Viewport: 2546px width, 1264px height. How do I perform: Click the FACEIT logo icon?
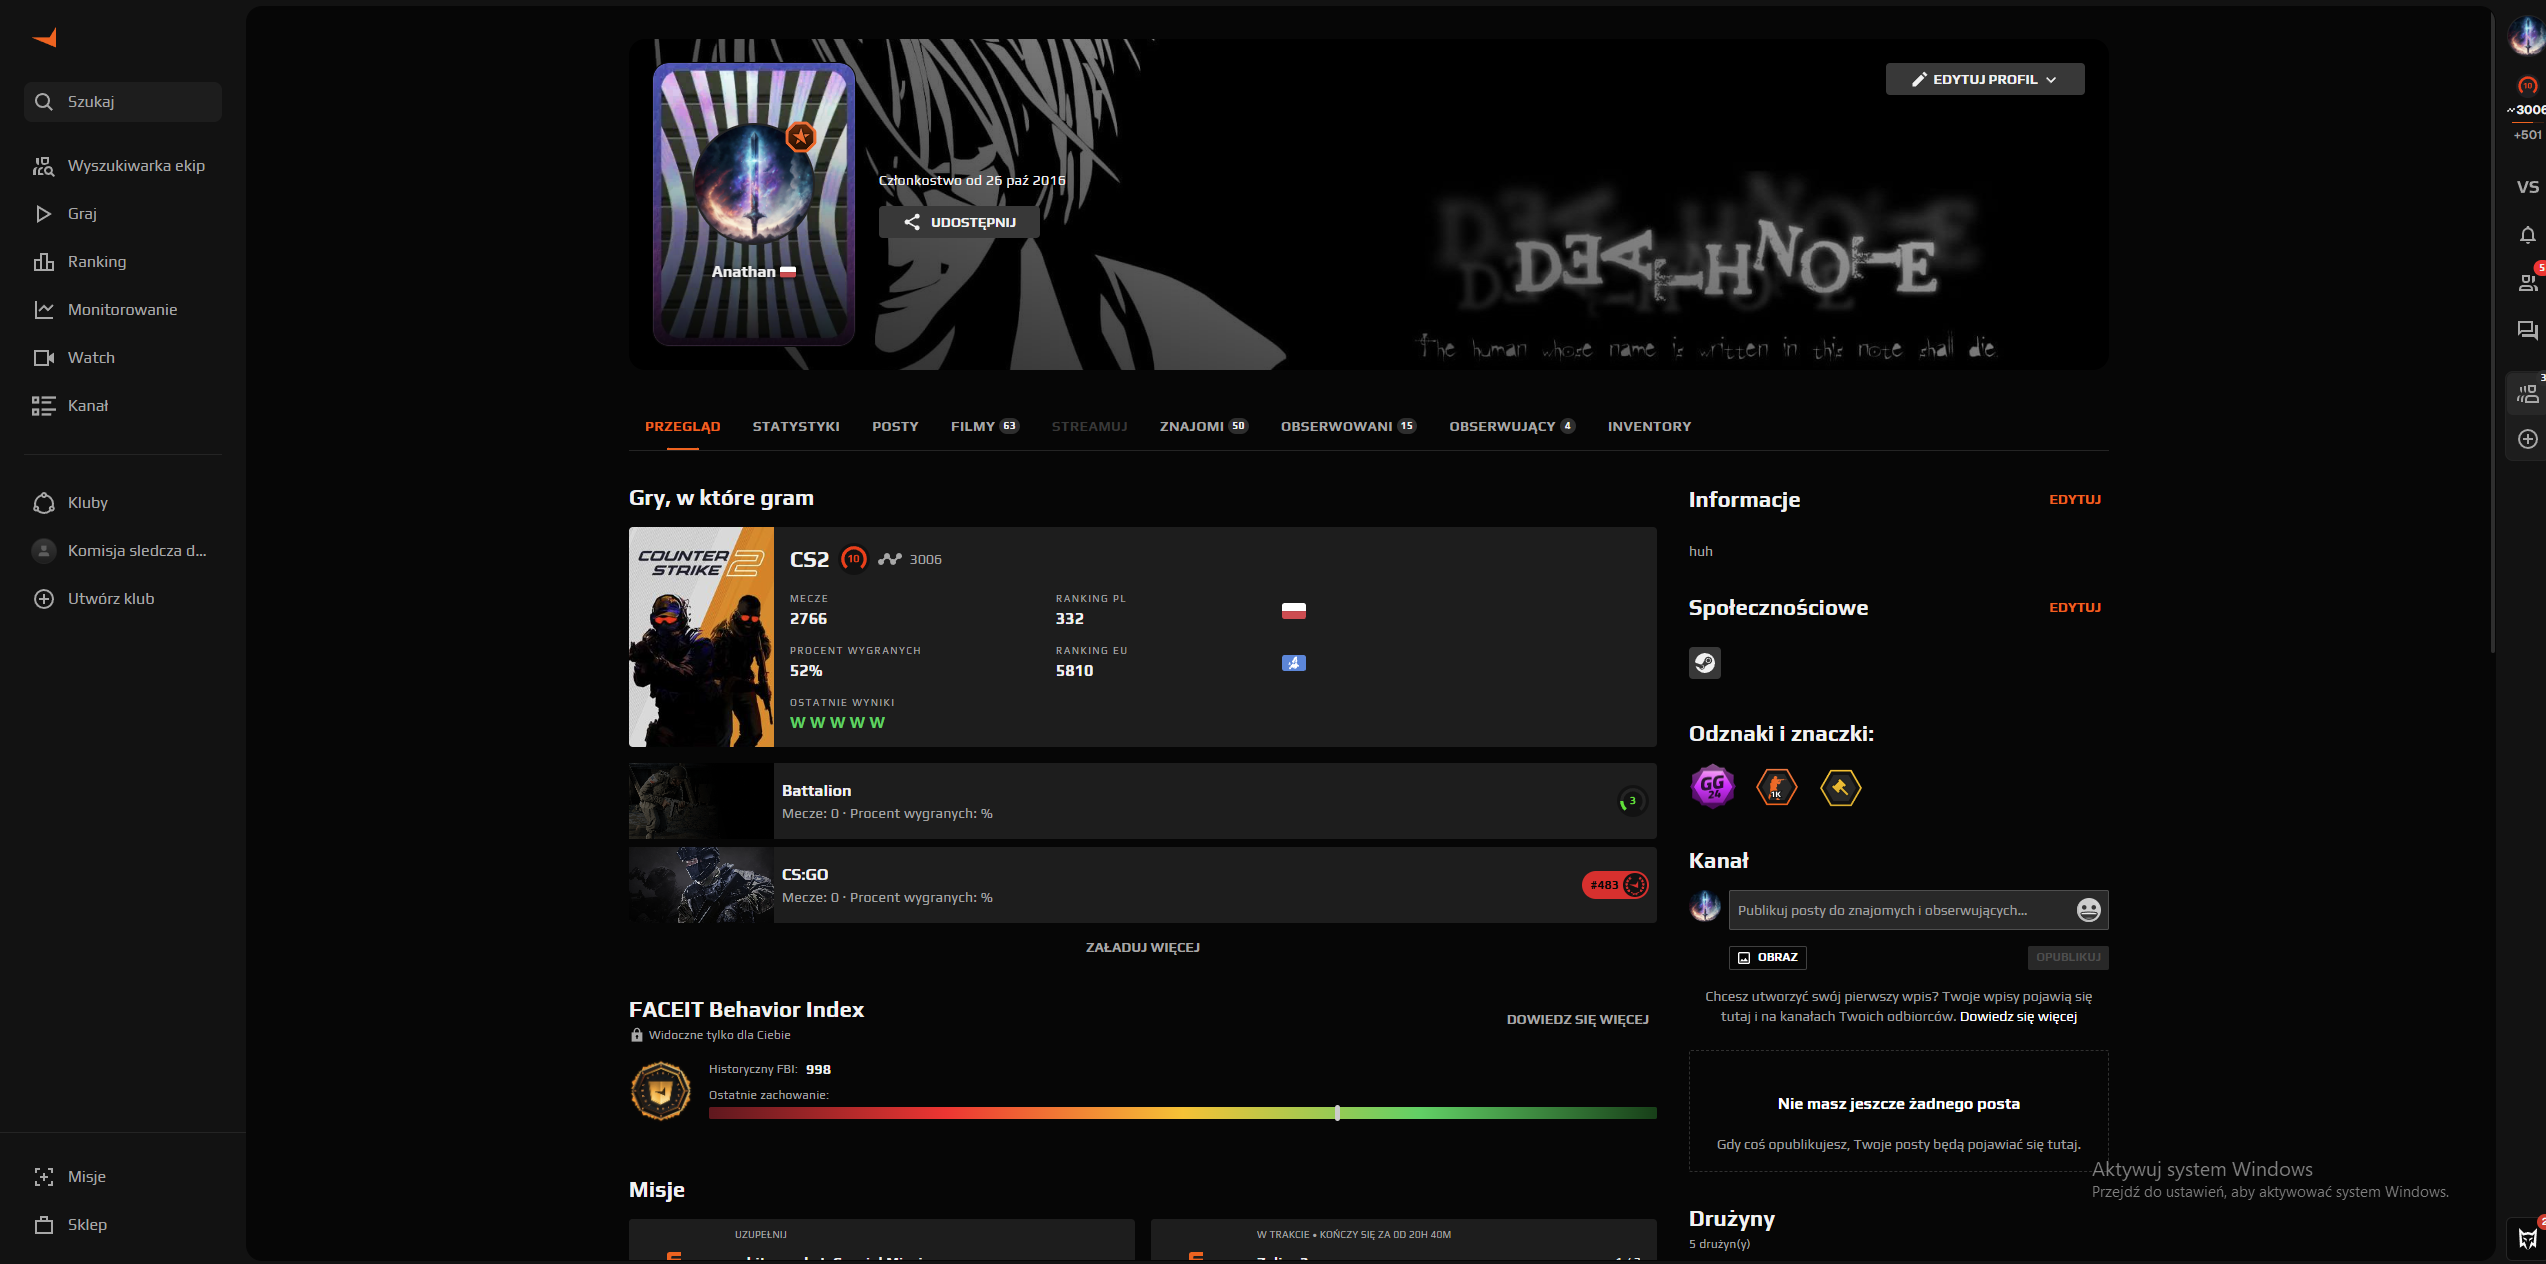click(45, 38)
